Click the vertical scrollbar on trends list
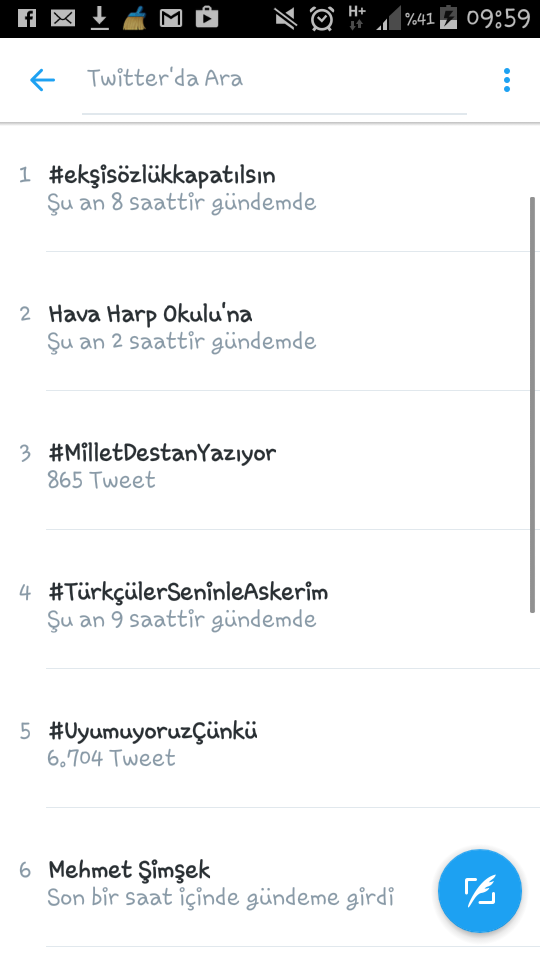 tap(533, 404)
